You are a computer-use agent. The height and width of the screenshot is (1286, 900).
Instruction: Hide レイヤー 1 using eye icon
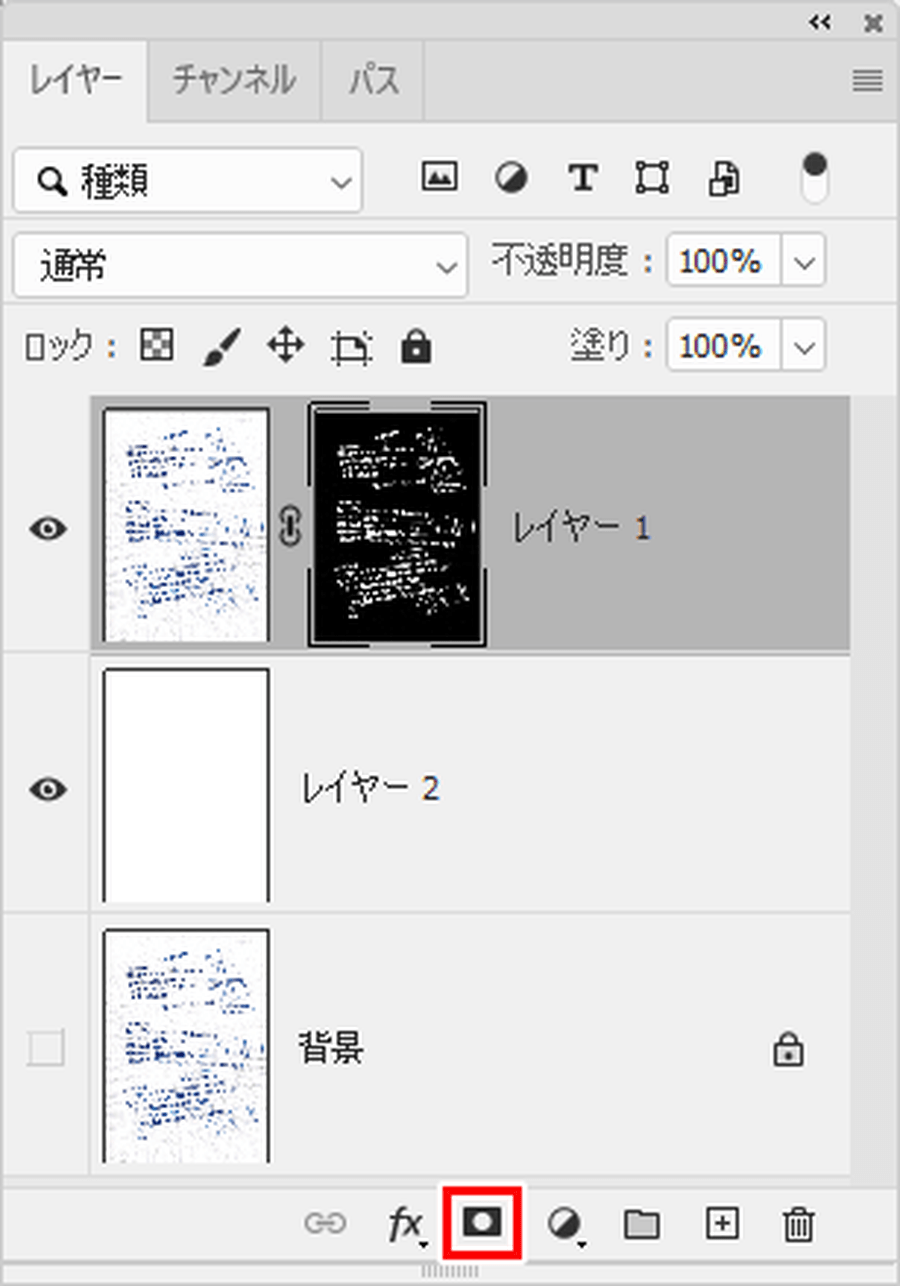point(48,528)
